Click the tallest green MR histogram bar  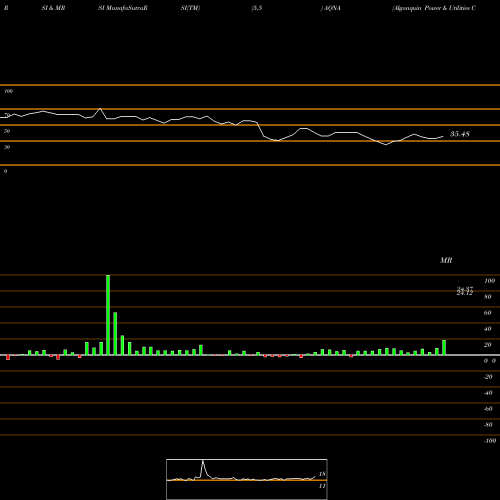click(108, 315)
